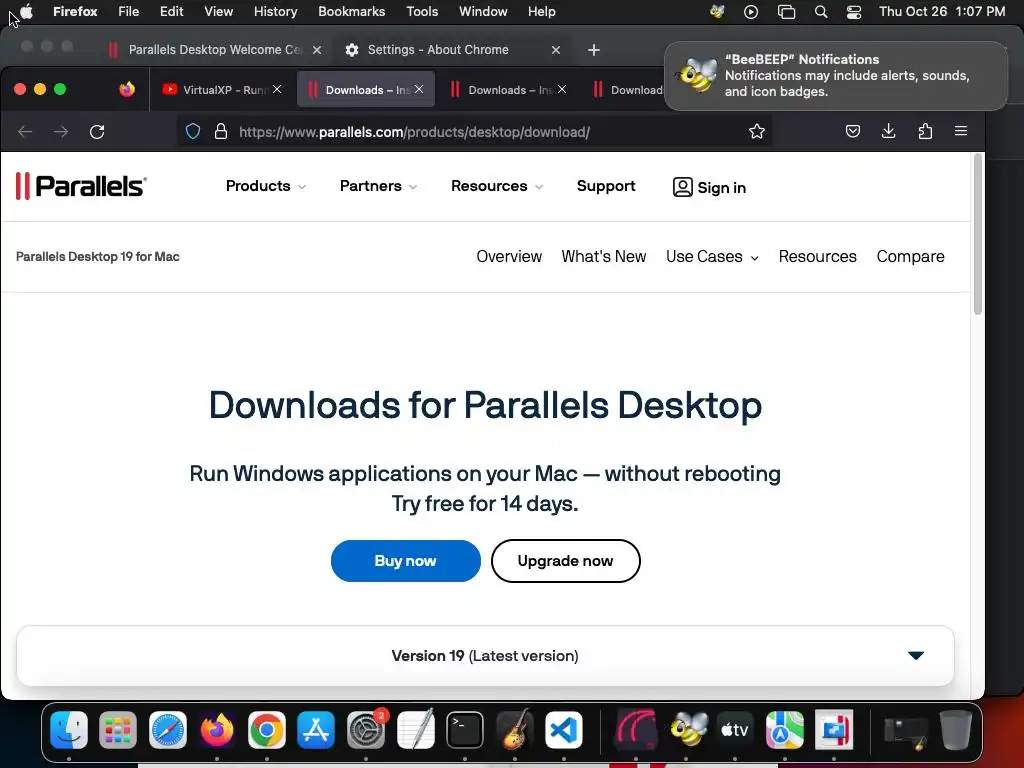Click the BeeBEEP Notifications banner
Image resolution: width=1024 pixels, height=768 pixels.
[x=836, y=76]
